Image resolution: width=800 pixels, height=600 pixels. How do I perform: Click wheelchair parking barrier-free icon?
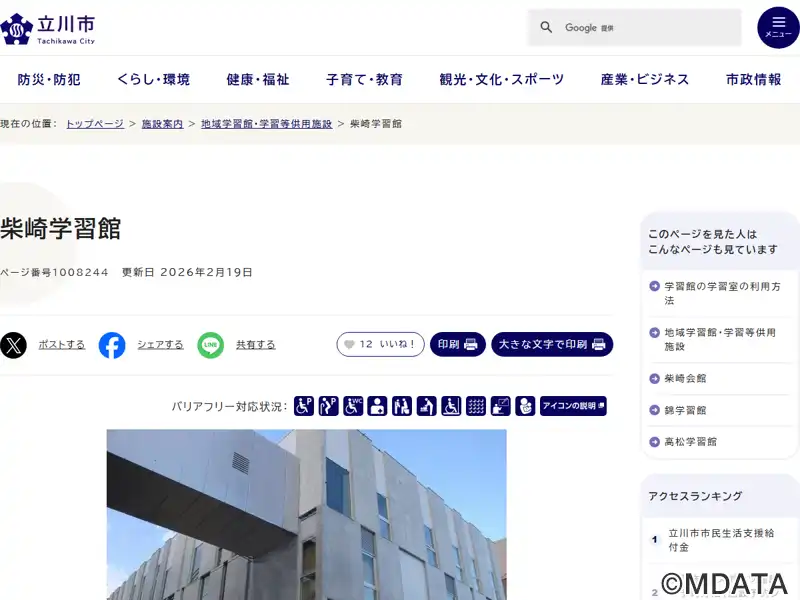point(304,406)
